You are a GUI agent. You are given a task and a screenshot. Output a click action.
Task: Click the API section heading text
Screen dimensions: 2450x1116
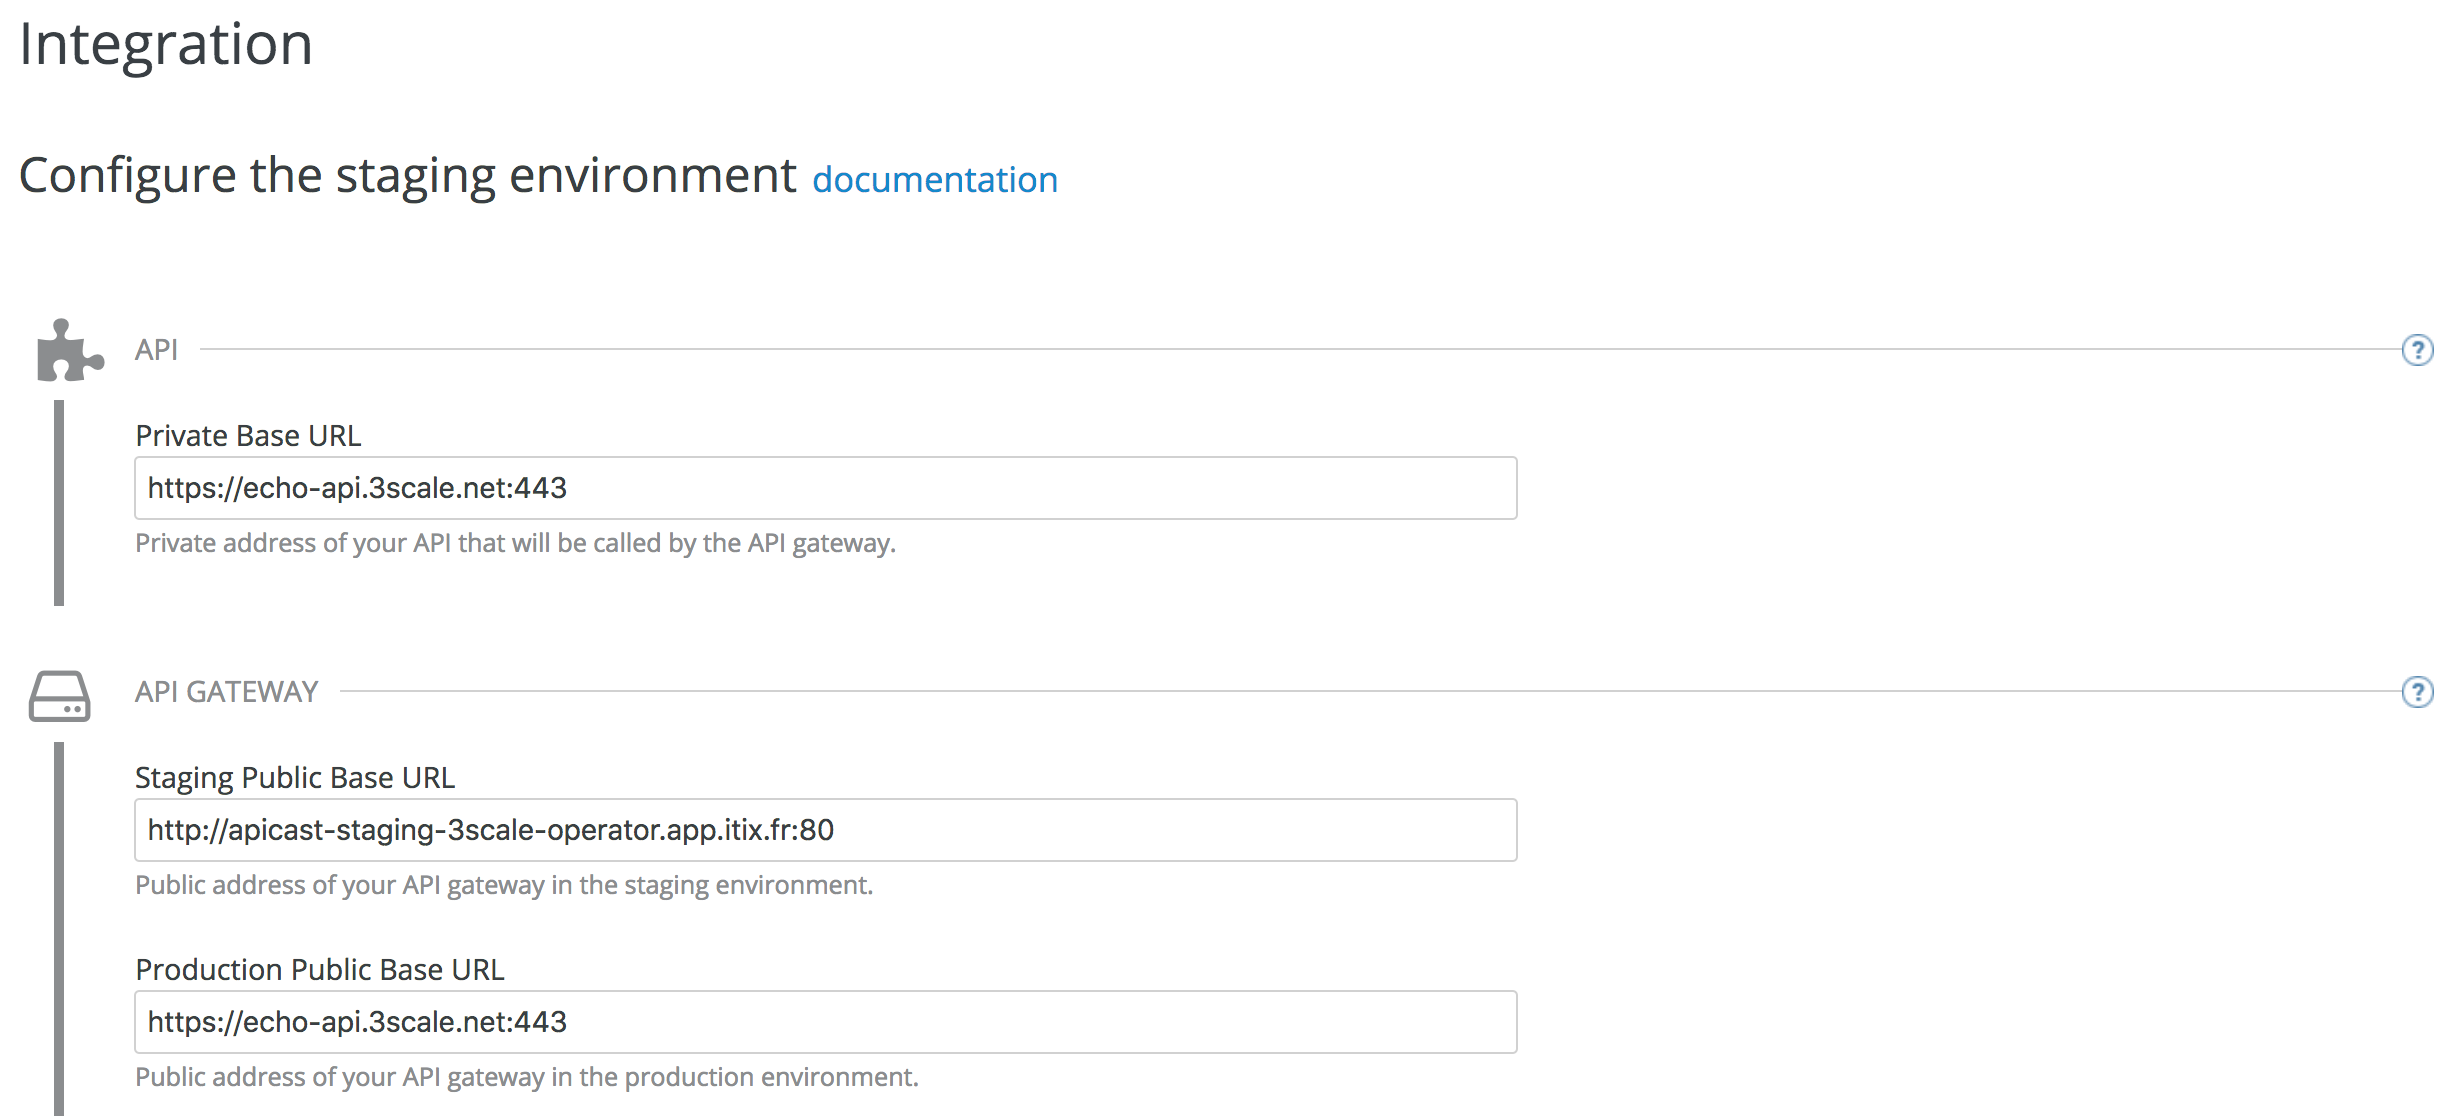157,350
